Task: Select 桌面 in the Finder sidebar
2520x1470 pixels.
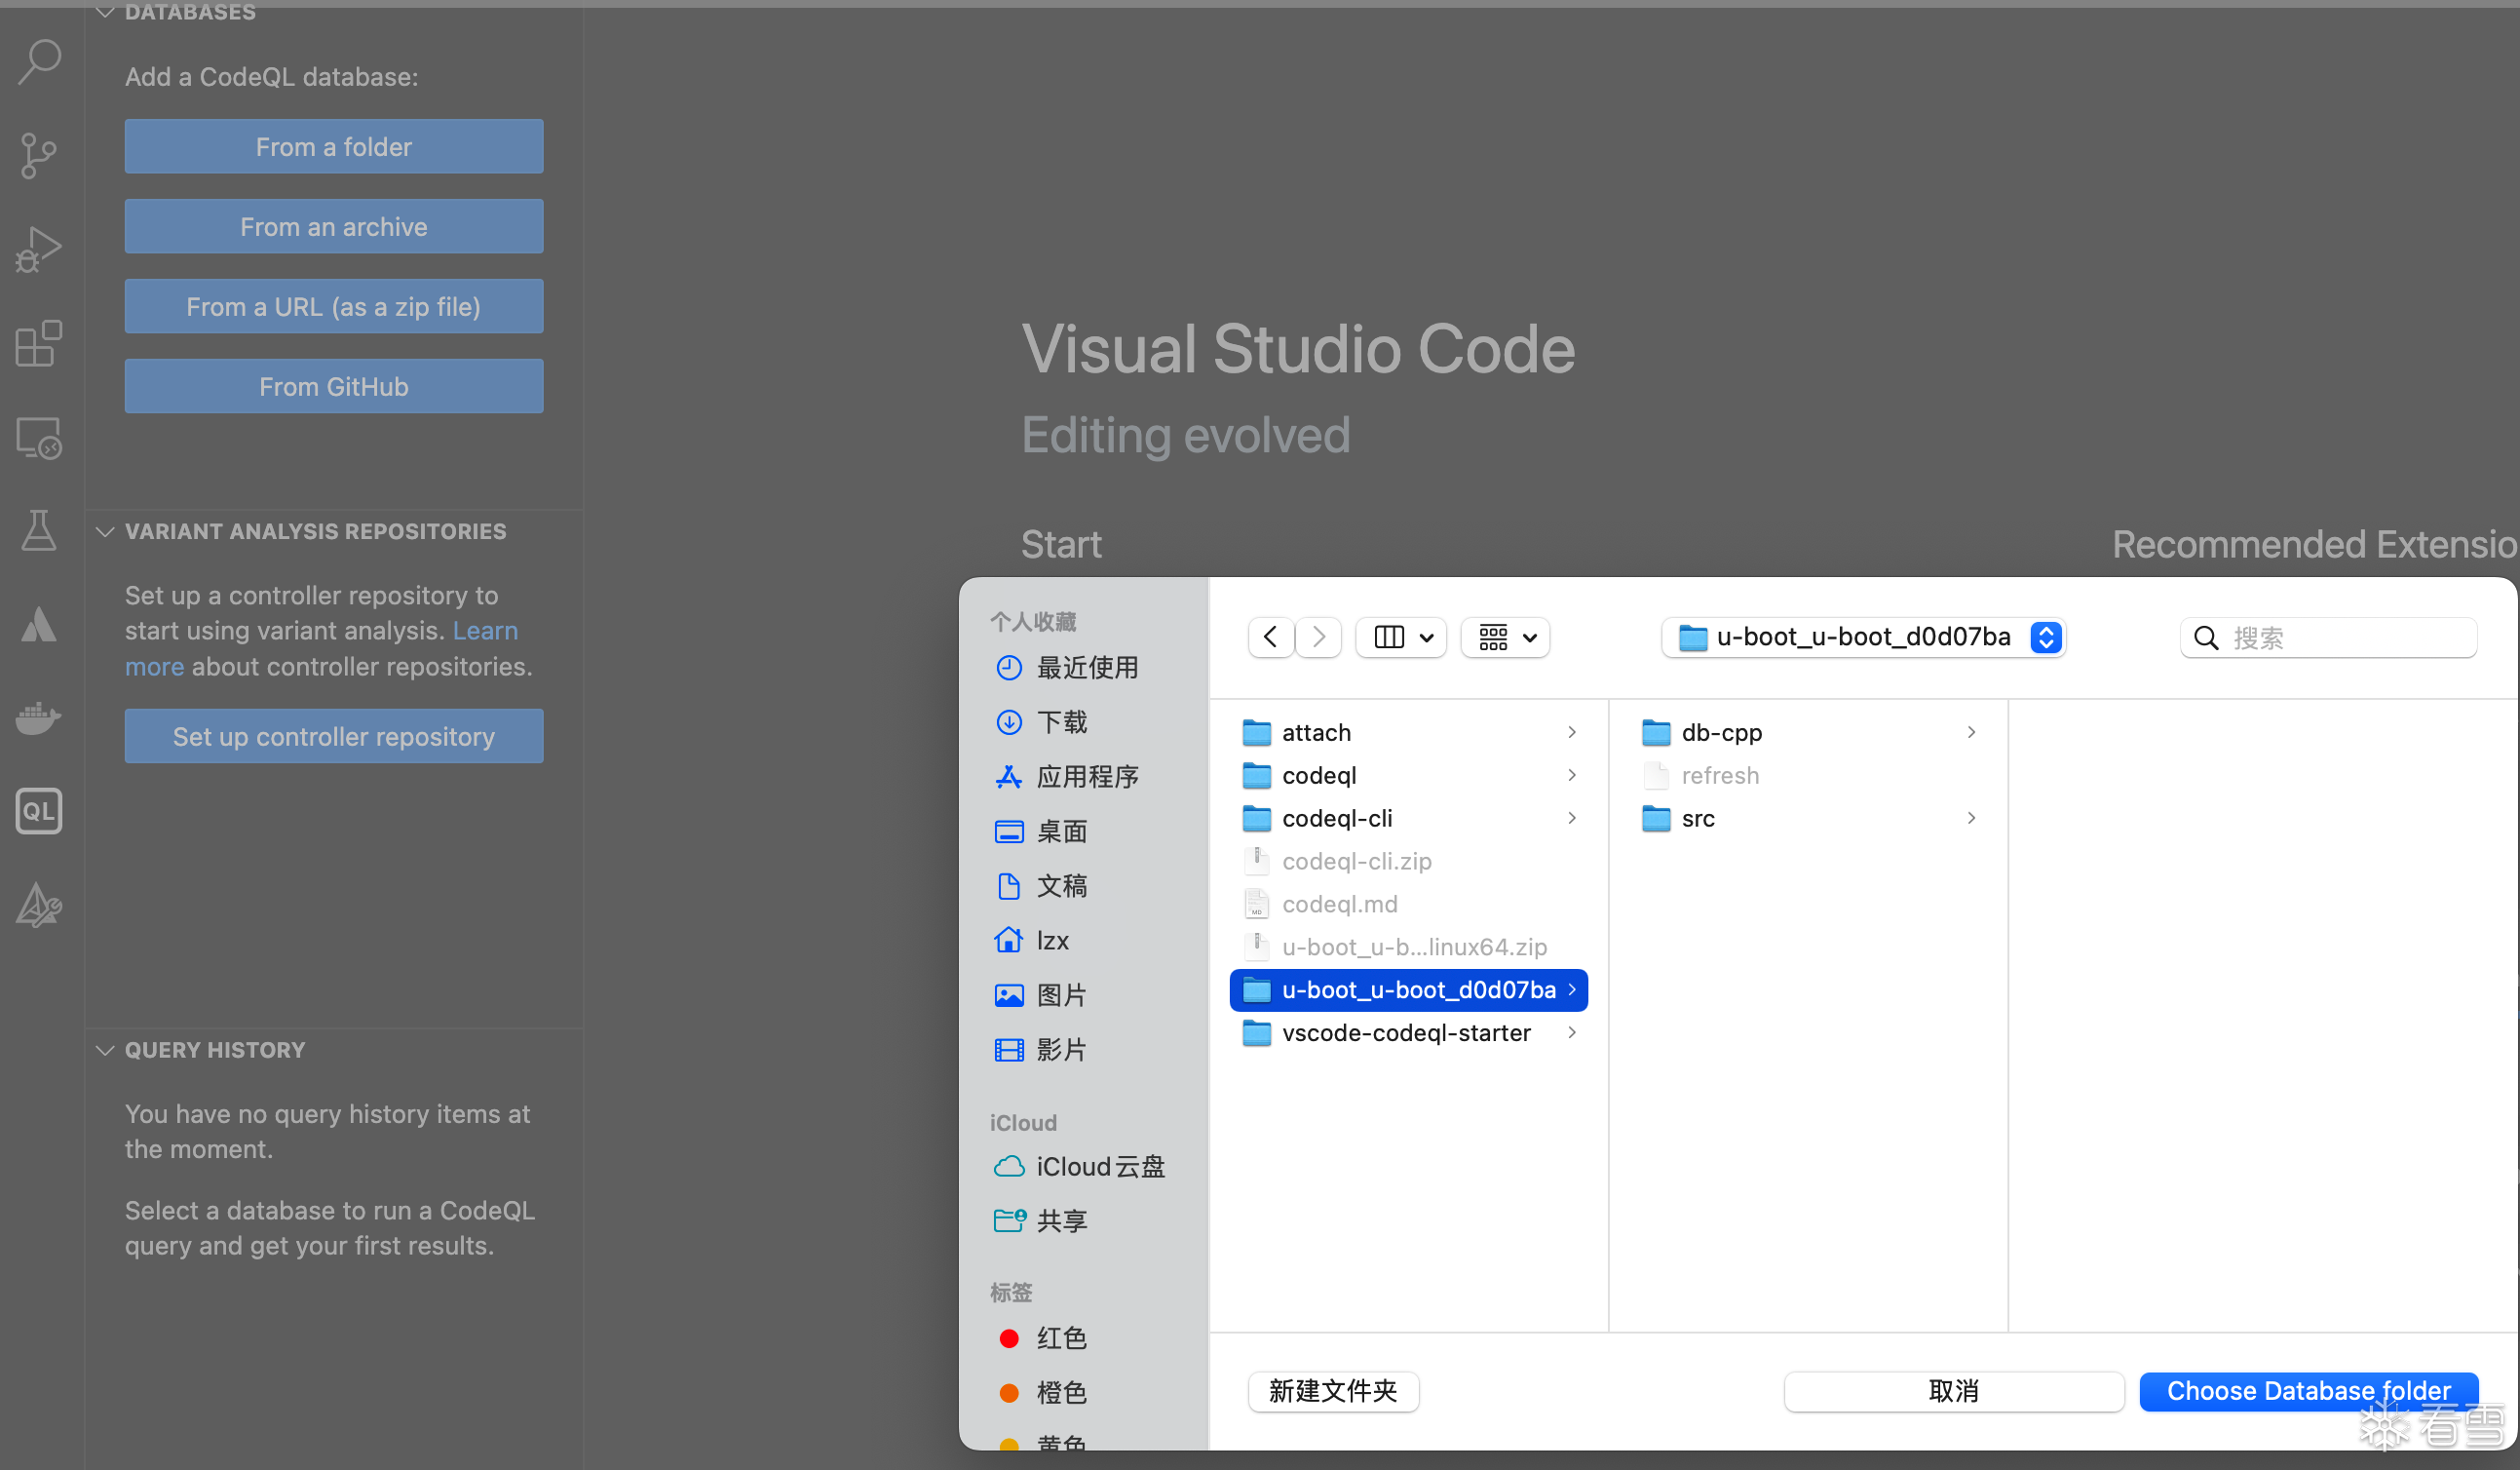Action: (1061, 831)
